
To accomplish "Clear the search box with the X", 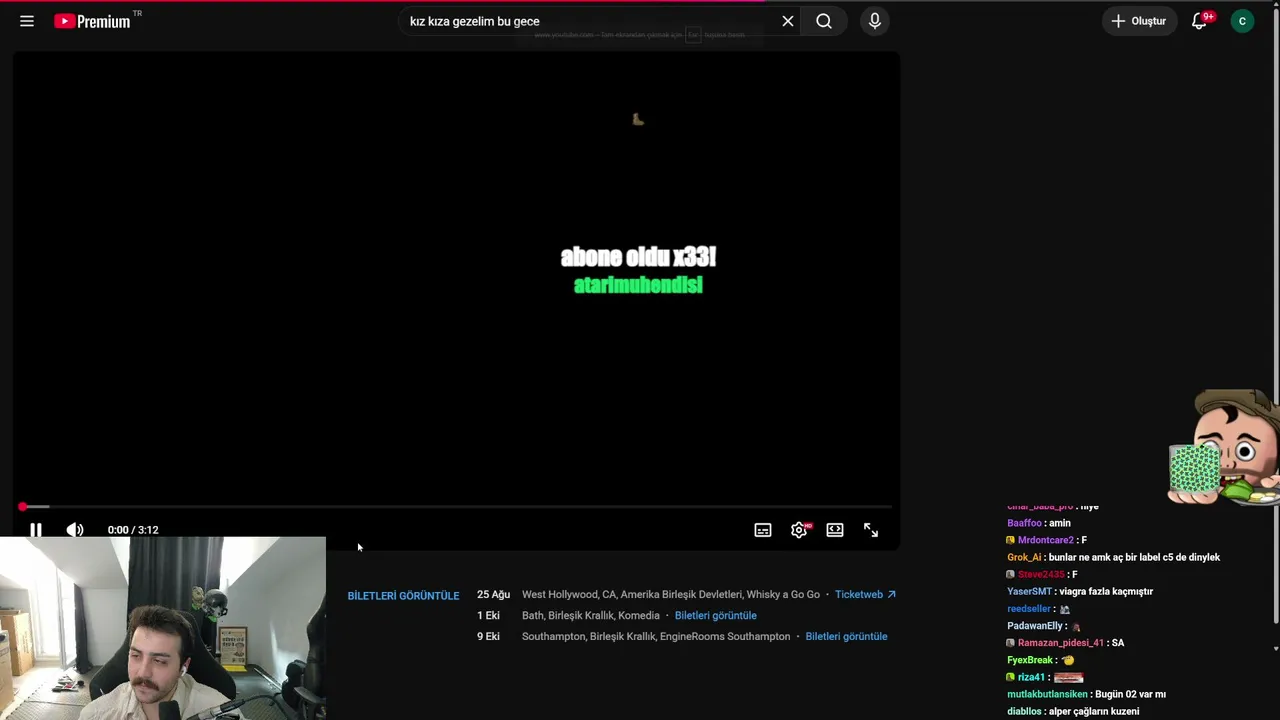I will tap(788, 21).
